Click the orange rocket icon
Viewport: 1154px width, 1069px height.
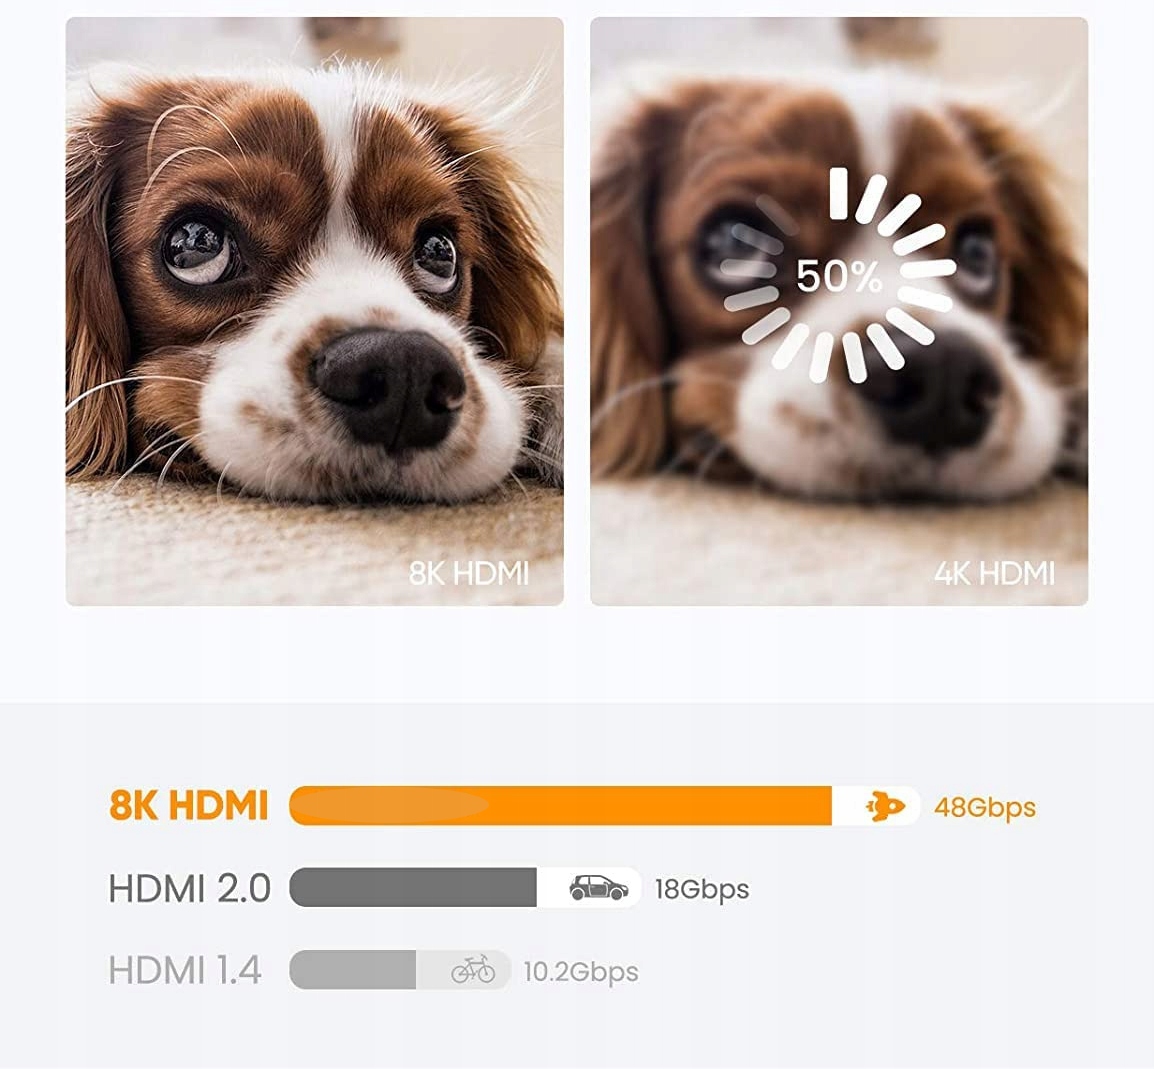[x=885, y=806]
